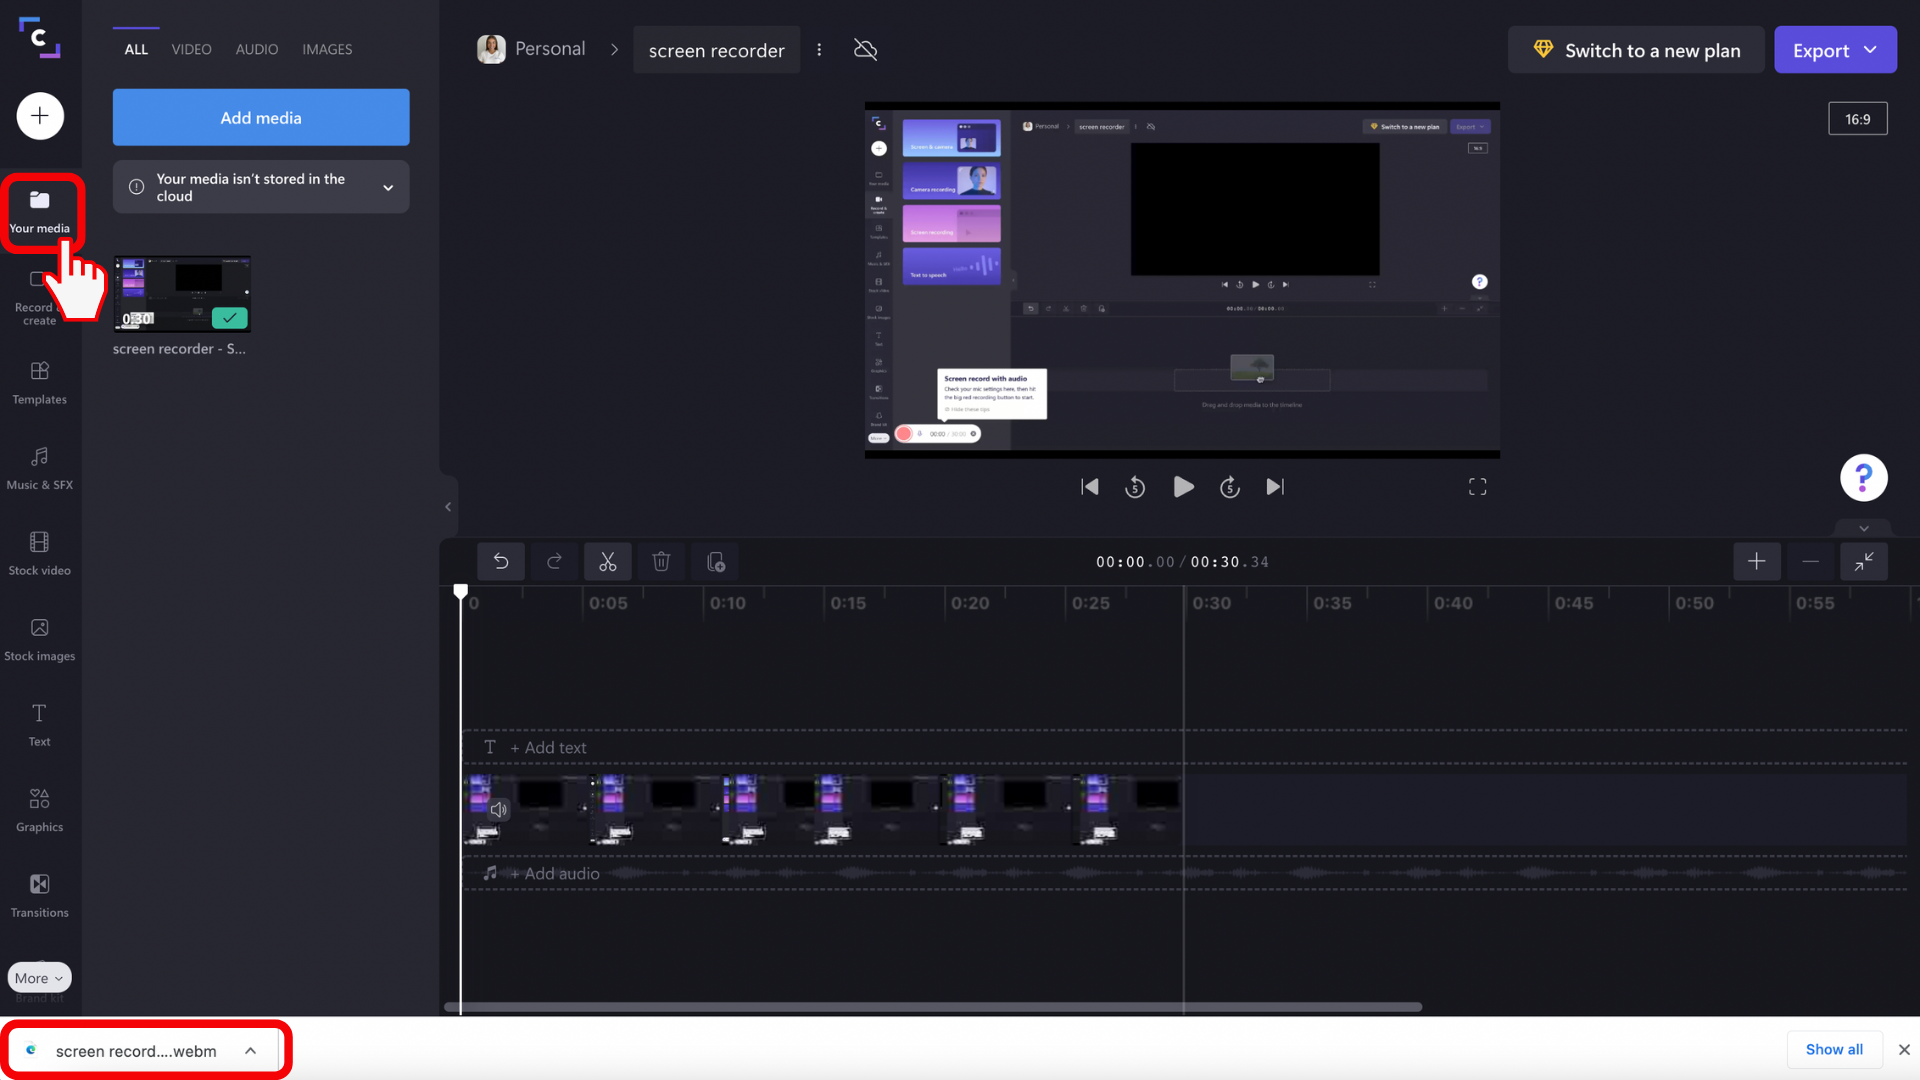Image resolution: width=1920 pixels, height=1080 pixels.
Task: Open the Record & create panel
Action: (x=39, y=295)
